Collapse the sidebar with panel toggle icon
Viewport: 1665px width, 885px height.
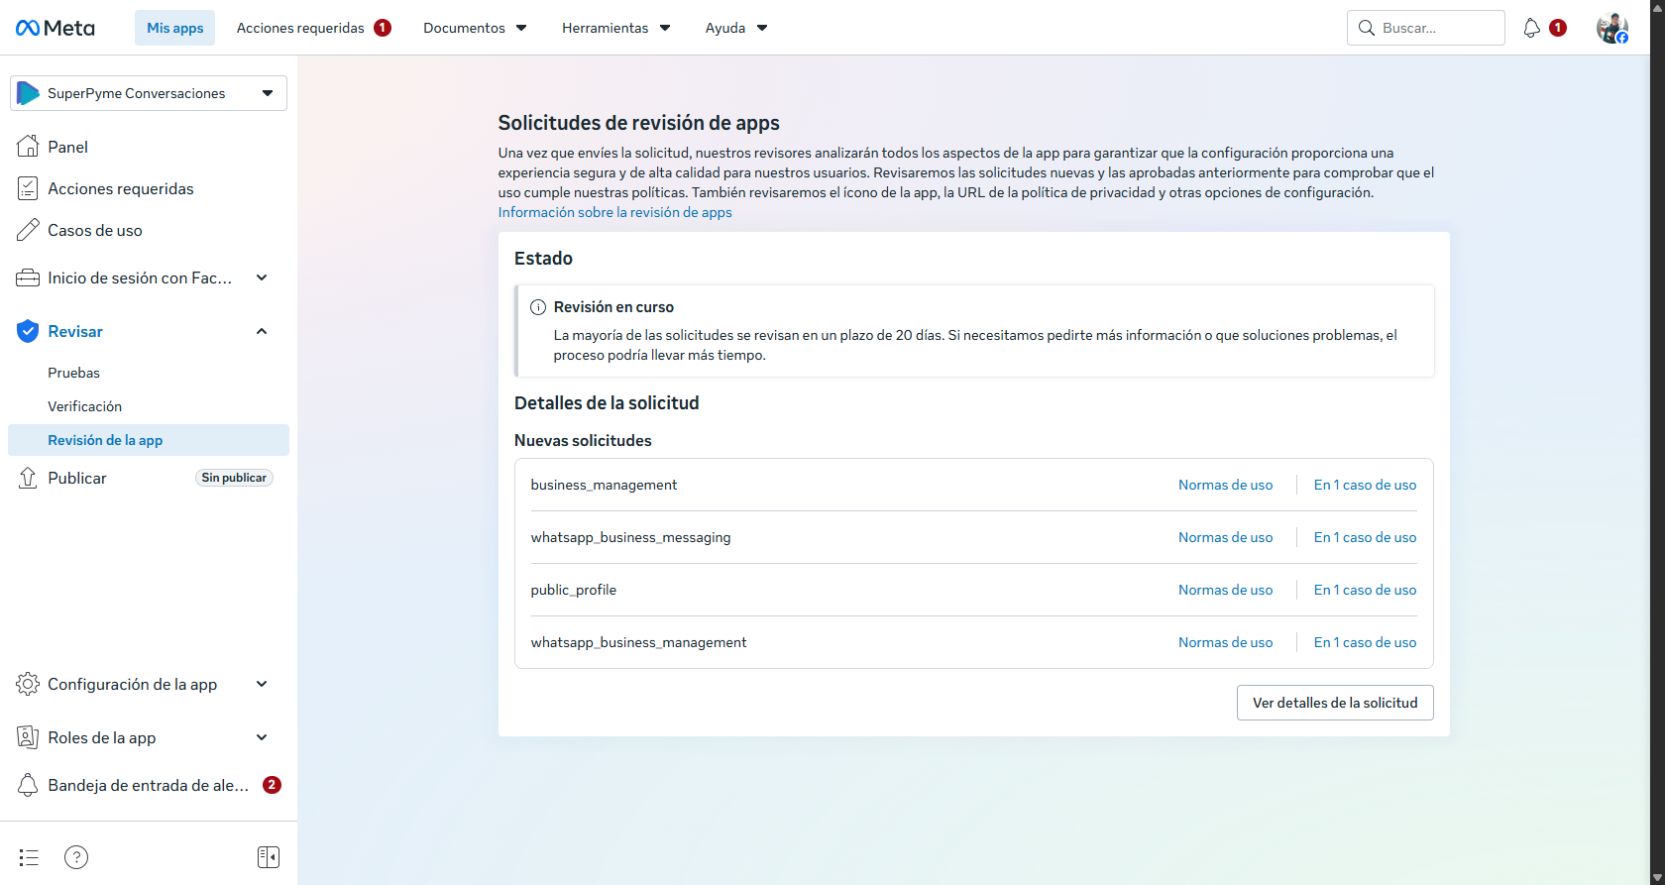(268, 857)
